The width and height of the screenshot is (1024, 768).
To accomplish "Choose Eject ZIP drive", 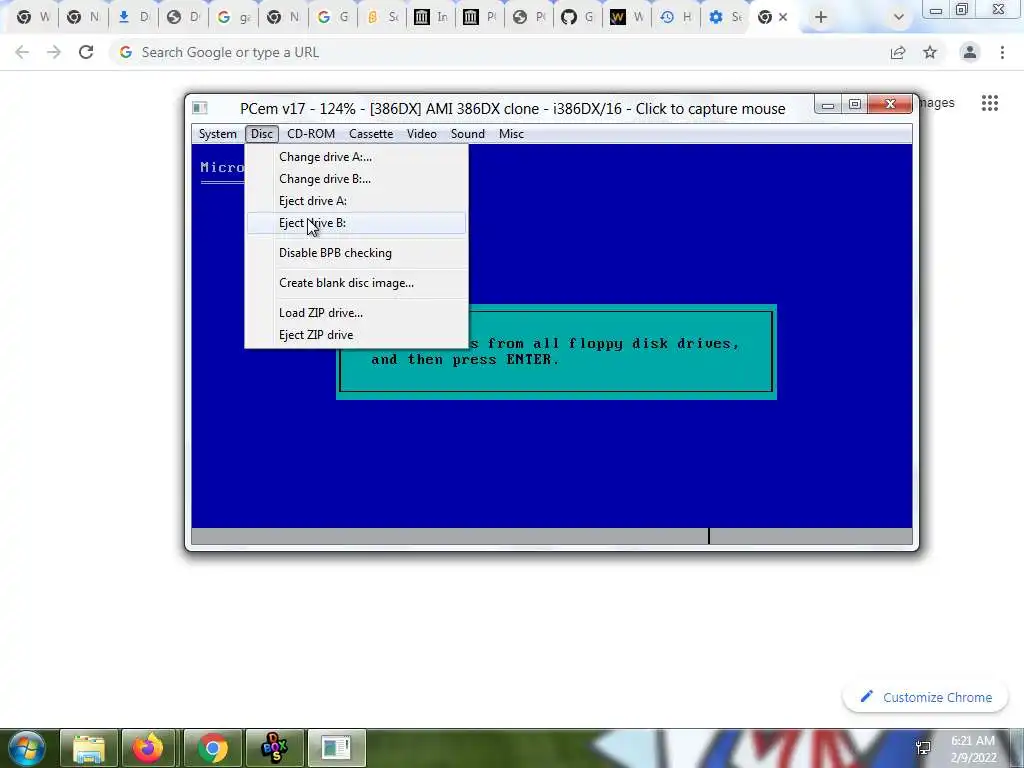I will click(x=357, y=335).
